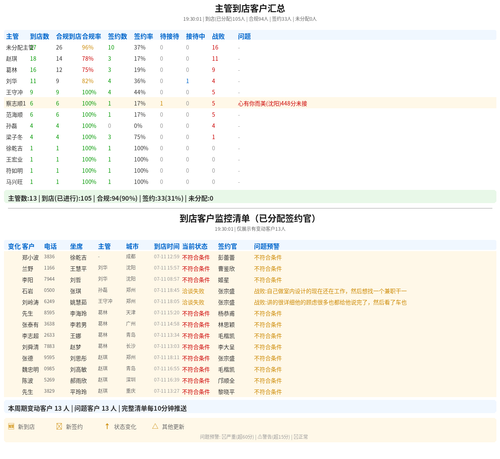
Task: Click the title 主管到店客户汇总
Action: tap(250, 8)
